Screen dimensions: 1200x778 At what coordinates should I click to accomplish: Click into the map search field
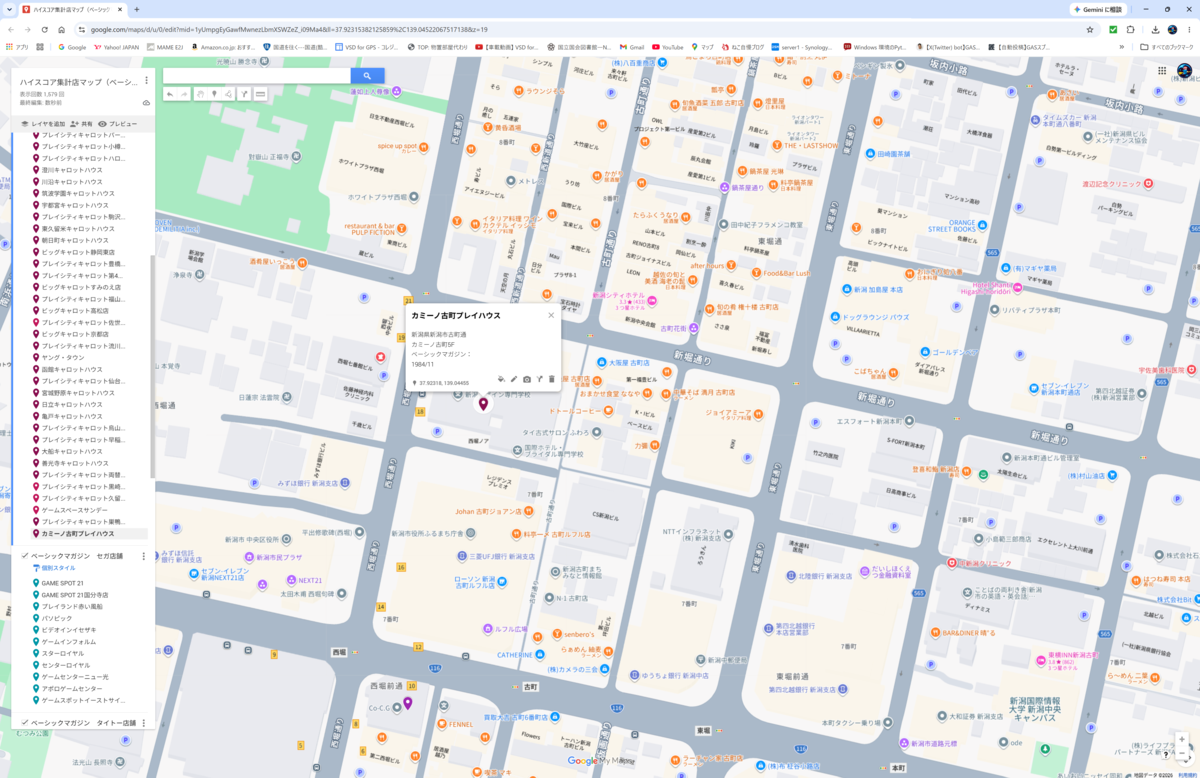[x=257, y=75]
